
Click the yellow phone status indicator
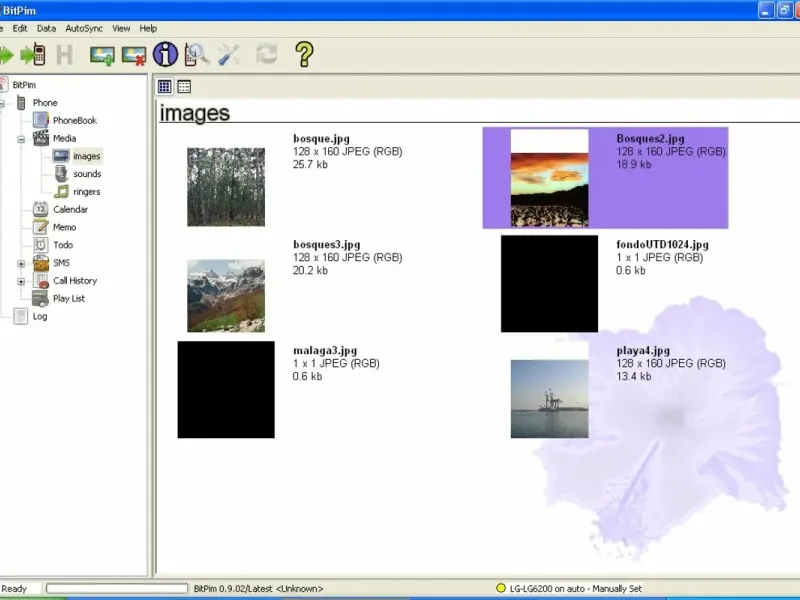[500, 588]
